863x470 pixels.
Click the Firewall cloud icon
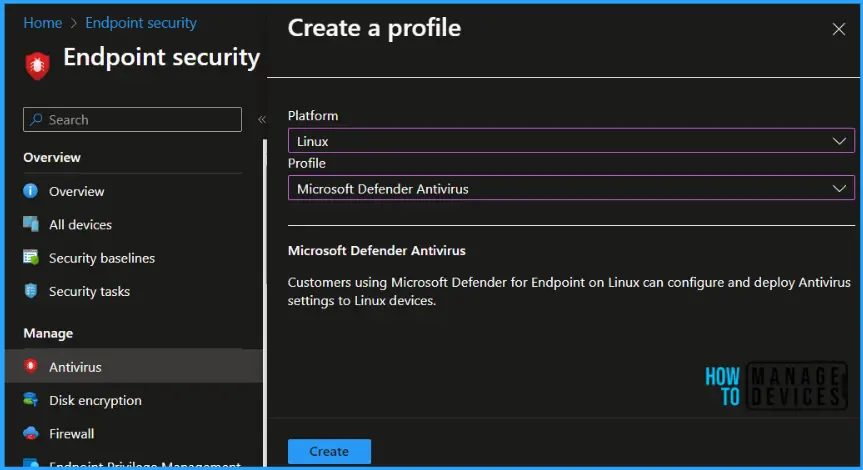(31, 433)
